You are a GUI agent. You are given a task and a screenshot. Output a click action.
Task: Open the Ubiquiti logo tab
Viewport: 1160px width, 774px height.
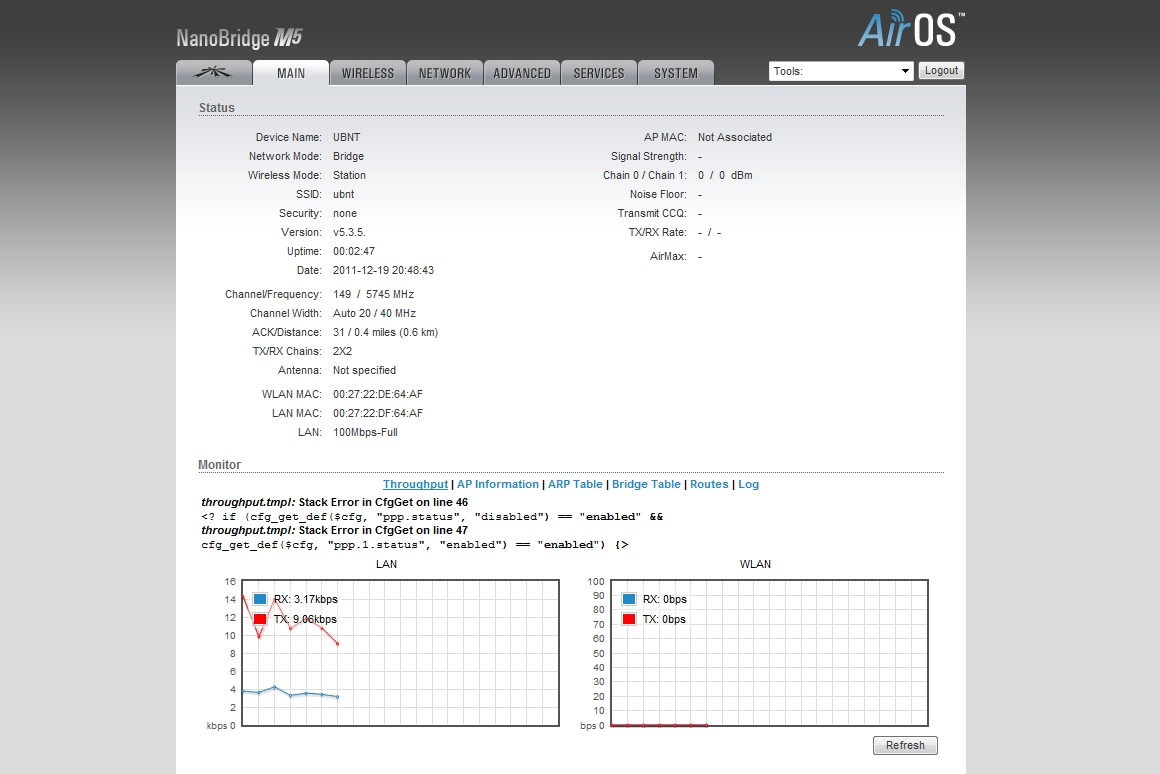click(214, 73)
